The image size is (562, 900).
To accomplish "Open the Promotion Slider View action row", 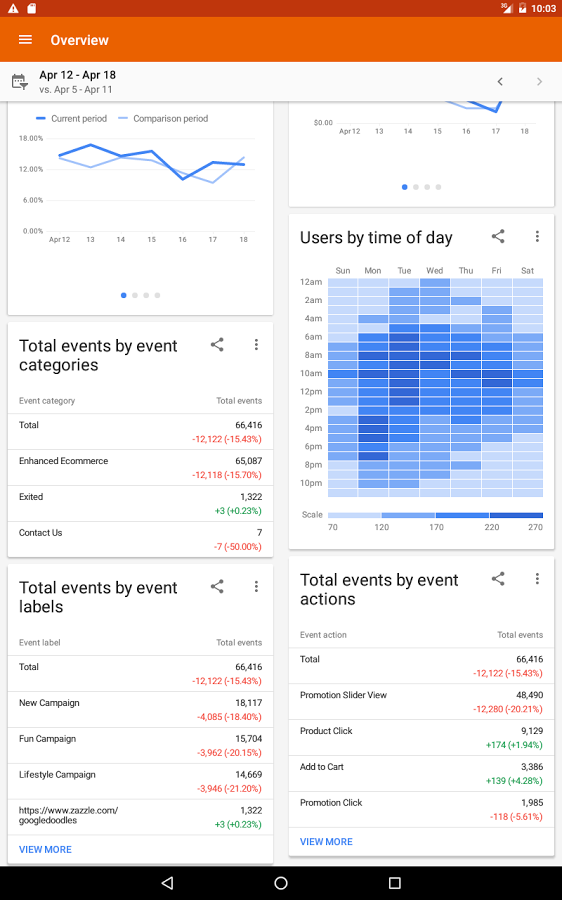I will [x=421, y=702].
